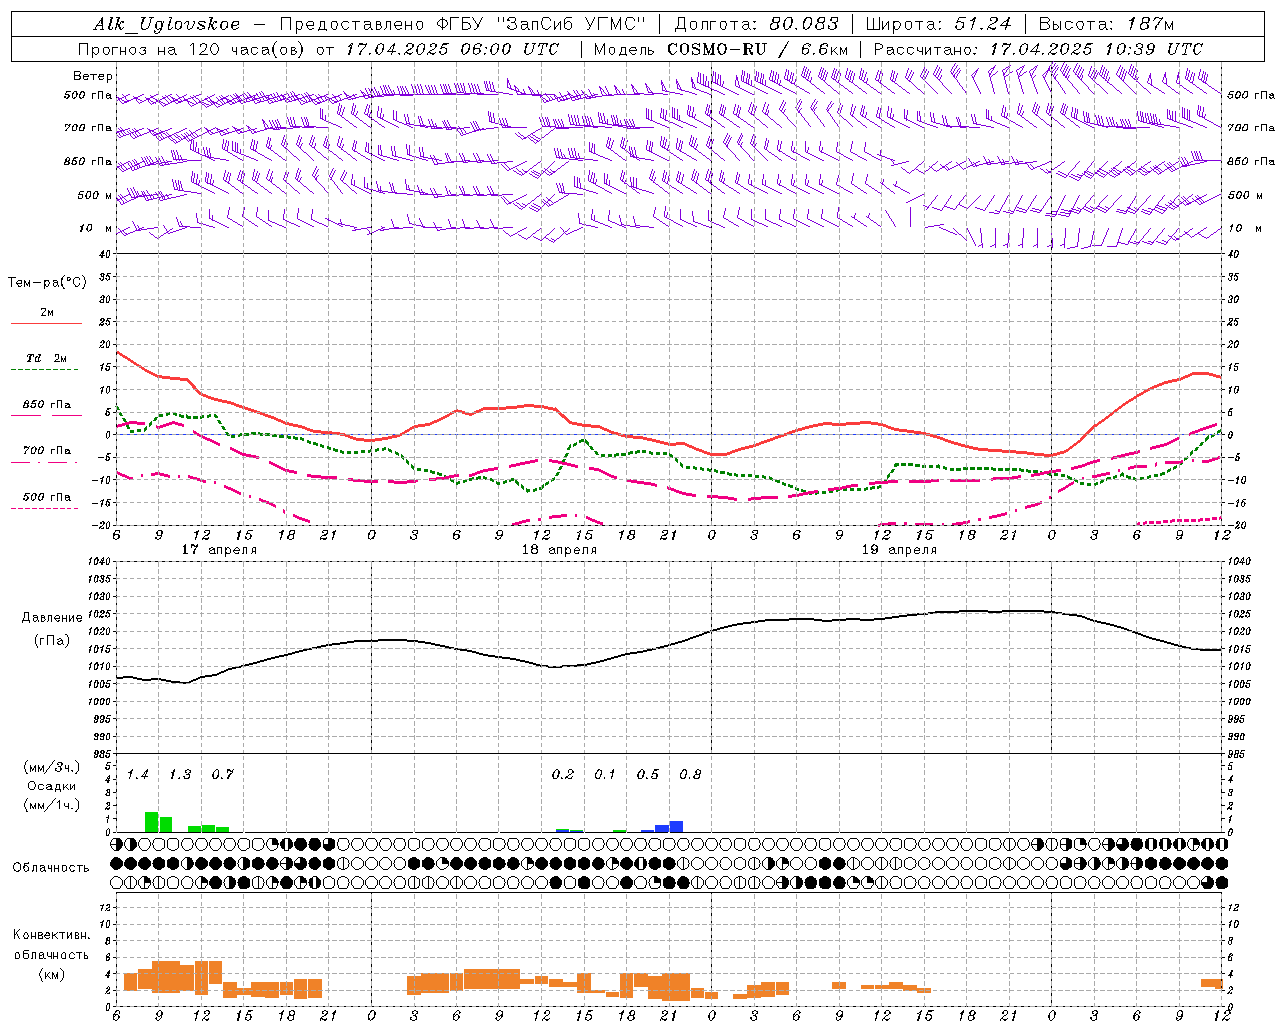Click '500 гПа' in the temperature legend
The image size is (1280, 1024).
click(x=47, y=497)
